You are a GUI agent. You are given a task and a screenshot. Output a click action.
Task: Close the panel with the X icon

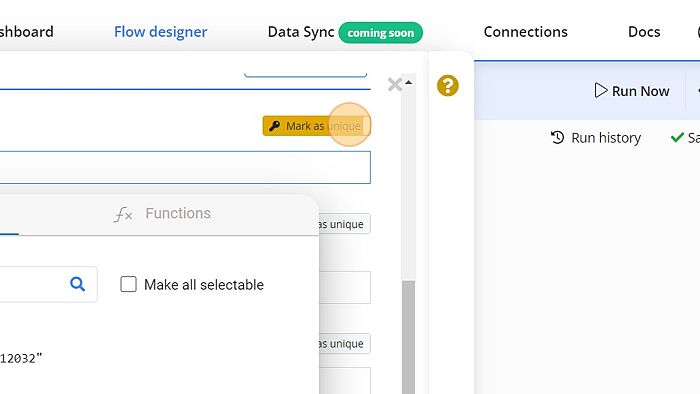coord(395,84)
